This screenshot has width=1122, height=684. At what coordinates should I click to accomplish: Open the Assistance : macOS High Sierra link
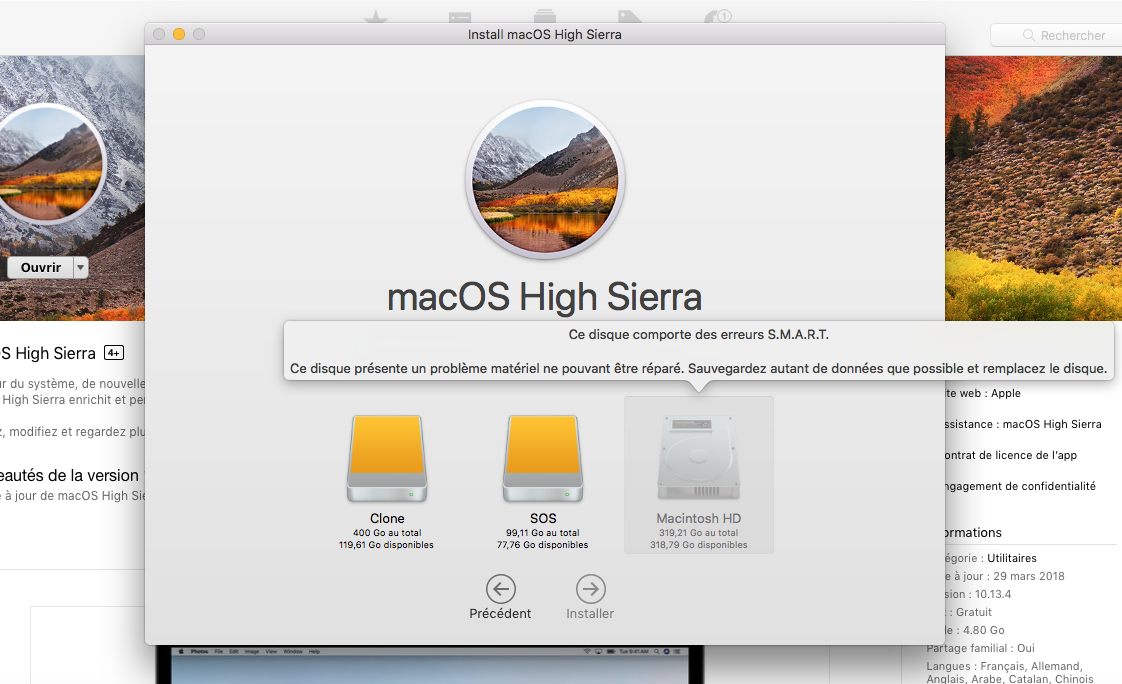click(x=1023, y=424)
